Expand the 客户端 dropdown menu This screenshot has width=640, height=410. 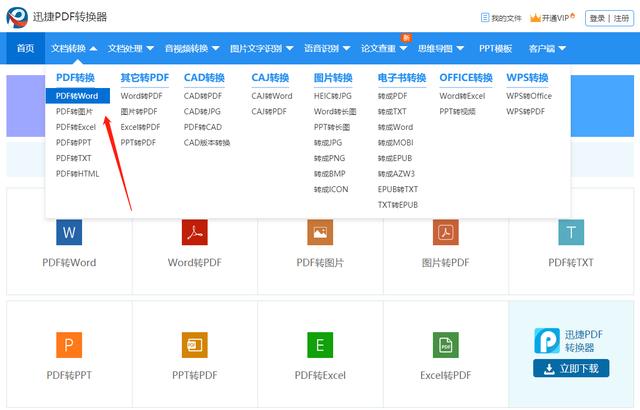tap(547, 49)
